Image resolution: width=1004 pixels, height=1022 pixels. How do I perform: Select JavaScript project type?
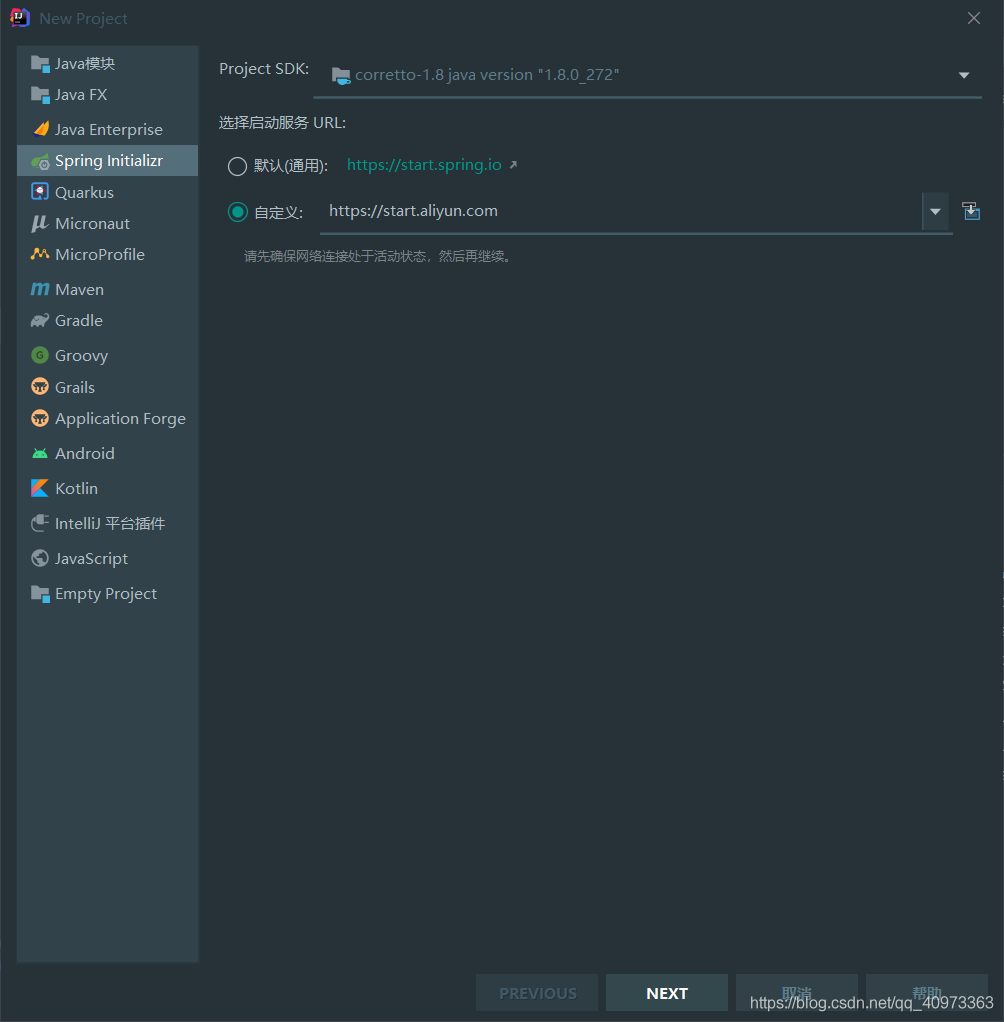(x=108, y=559)
